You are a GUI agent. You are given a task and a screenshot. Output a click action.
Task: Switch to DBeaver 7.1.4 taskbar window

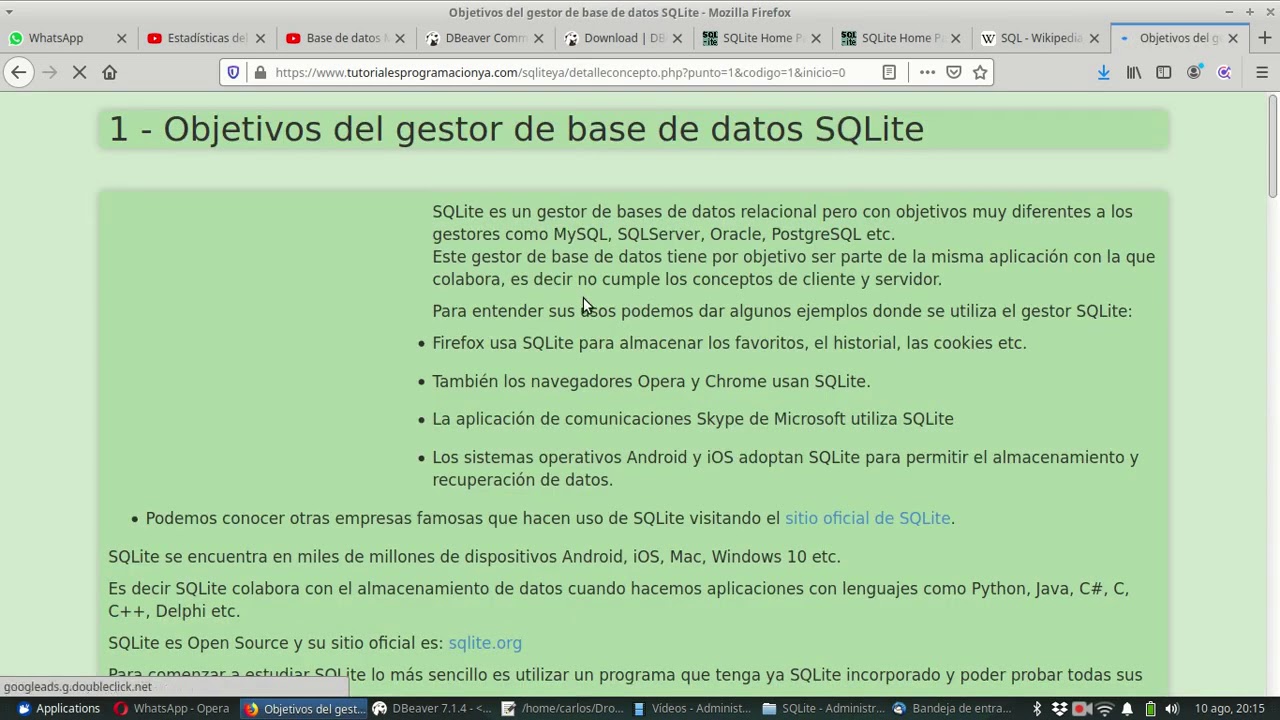point(432,709)
